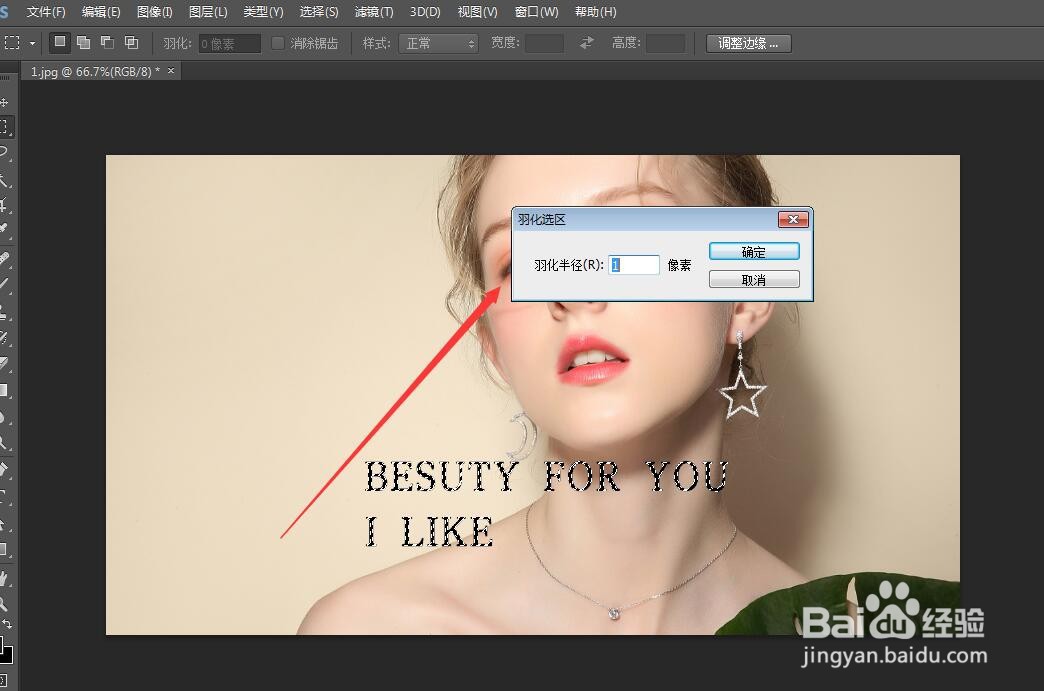Click the 羽化半径(R) value field

click(633, 265)
